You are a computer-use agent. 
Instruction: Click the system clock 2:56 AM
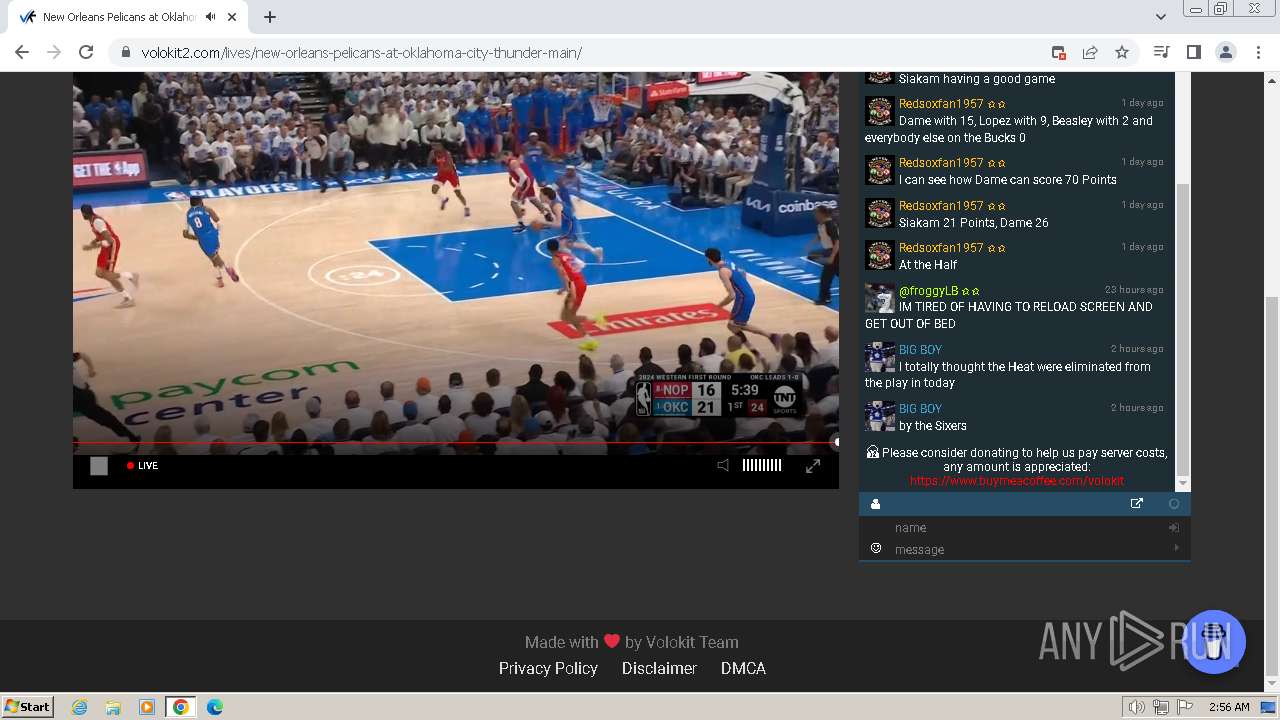(1229, 707)
